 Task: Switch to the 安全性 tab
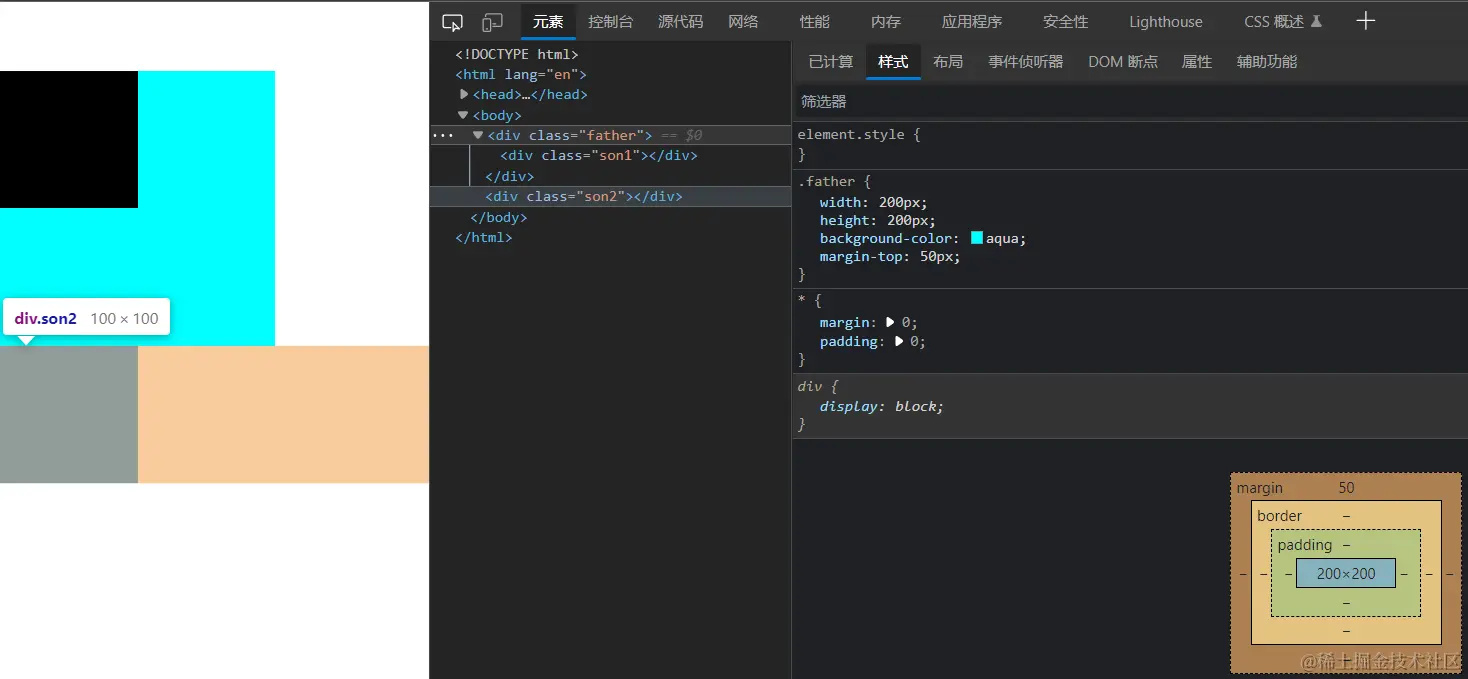pos(1065,22)
